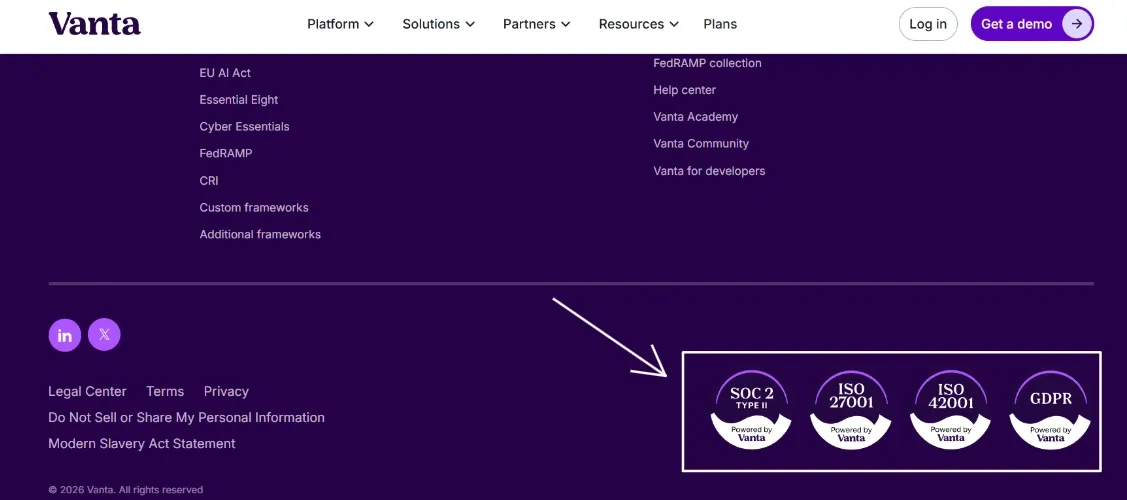Open Vanta for developers link

point(709,171)
